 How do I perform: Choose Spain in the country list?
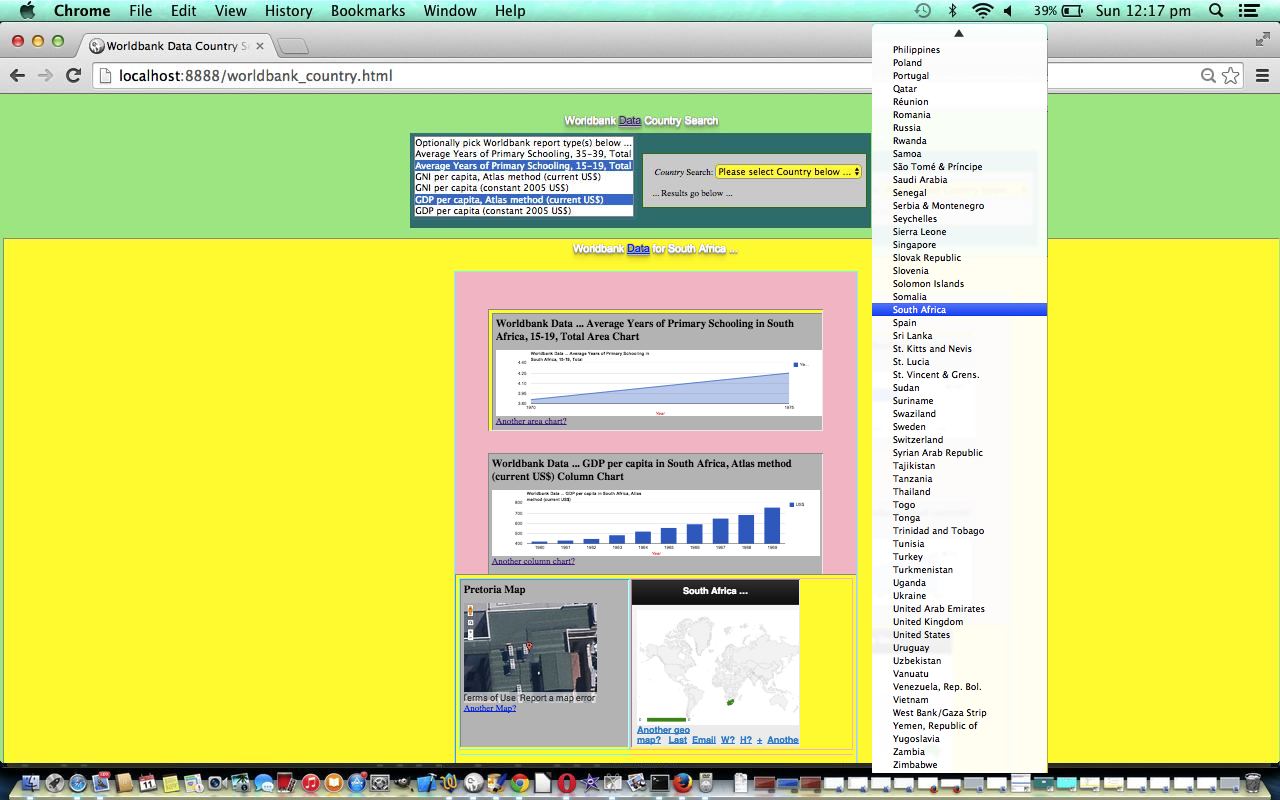[x=959, y=323]
